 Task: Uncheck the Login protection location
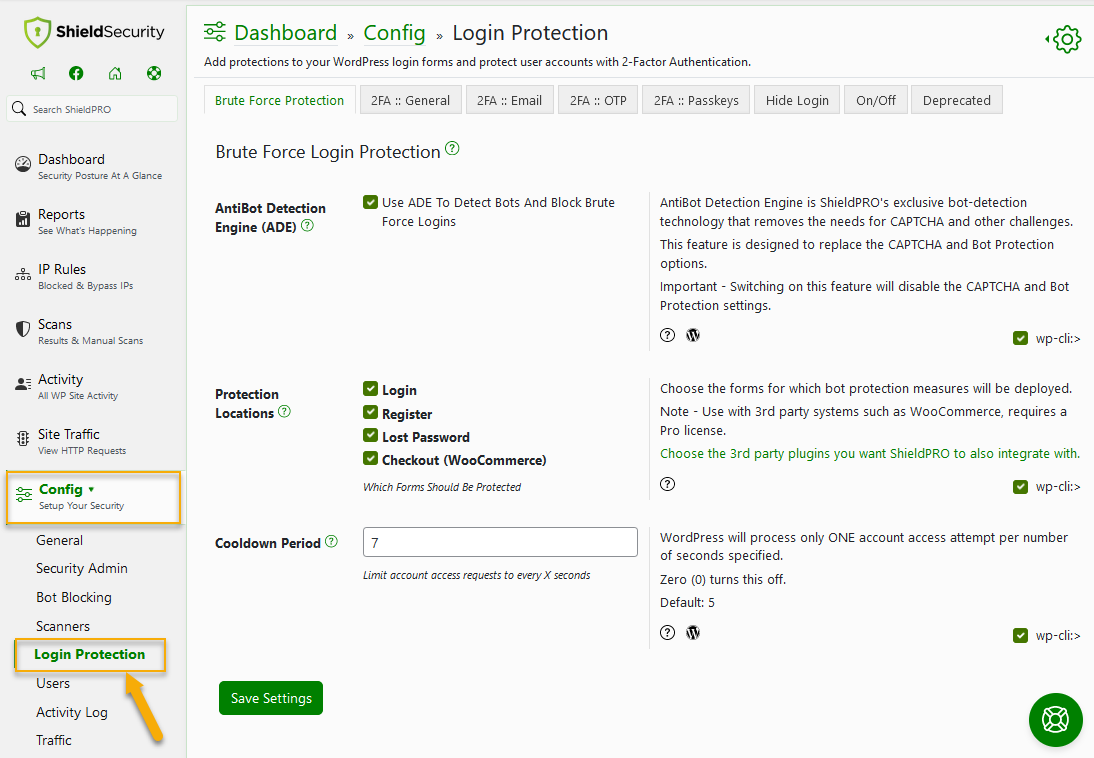coord(370,389)
